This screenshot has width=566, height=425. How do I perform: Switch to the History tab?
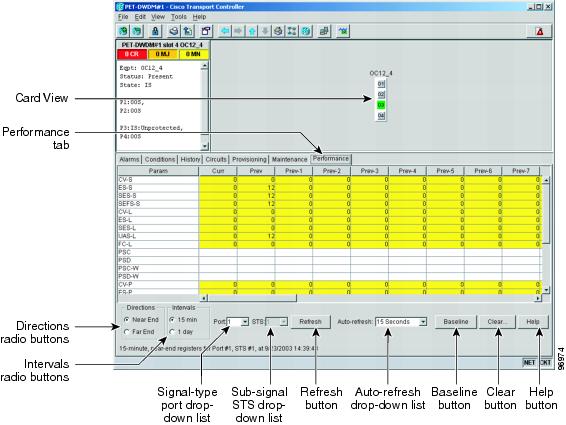click(190, 159)
